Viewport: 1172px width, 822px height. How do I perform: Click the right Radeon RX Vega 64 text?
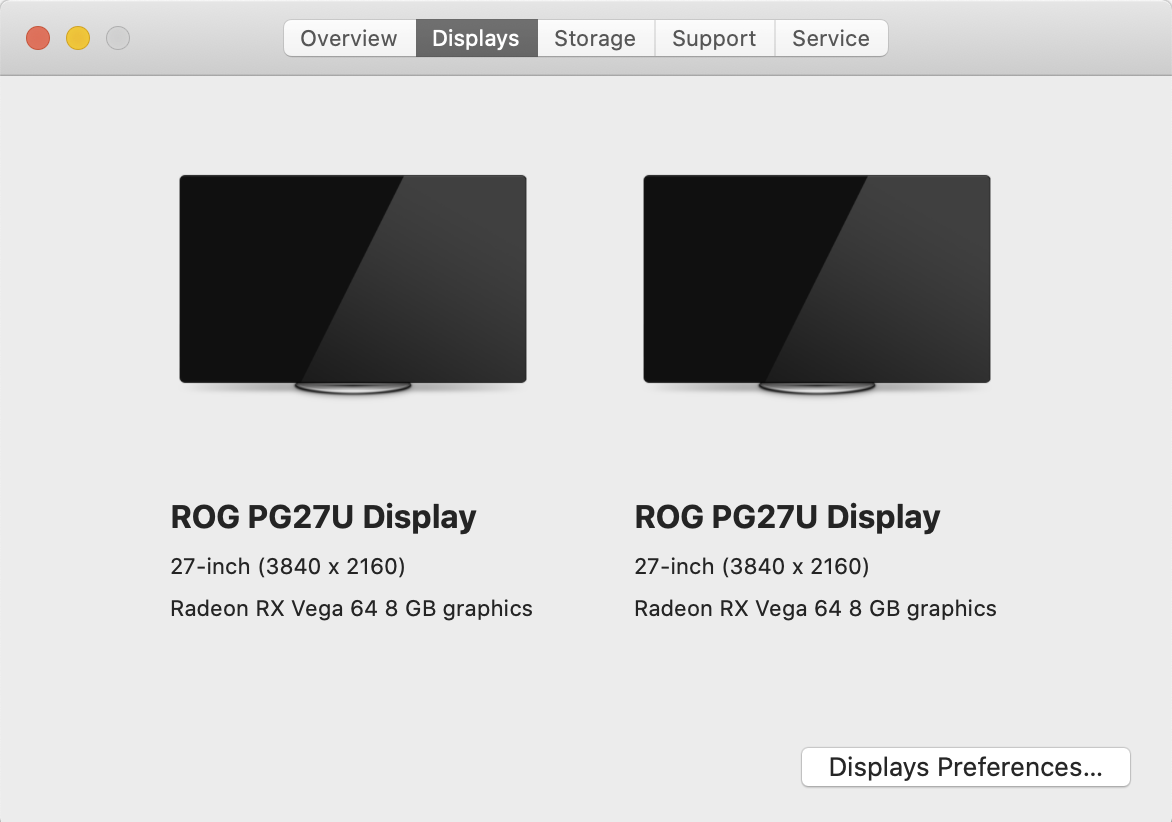coord(815,608)
